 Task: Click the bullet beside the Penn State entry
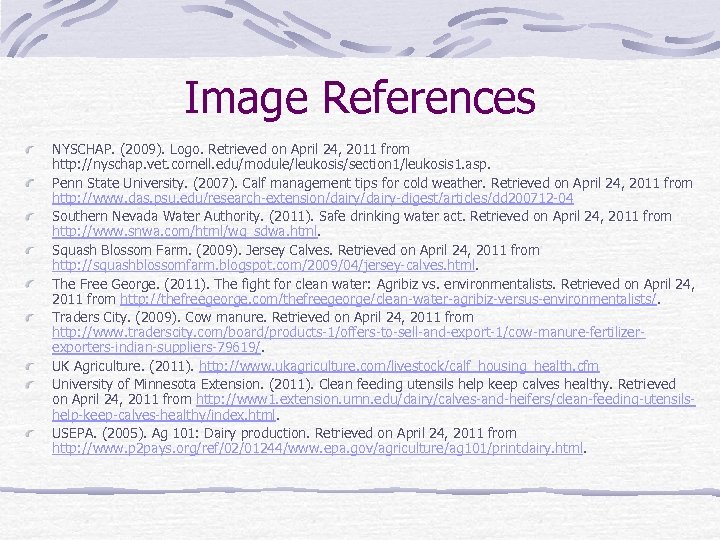[30, 184]
